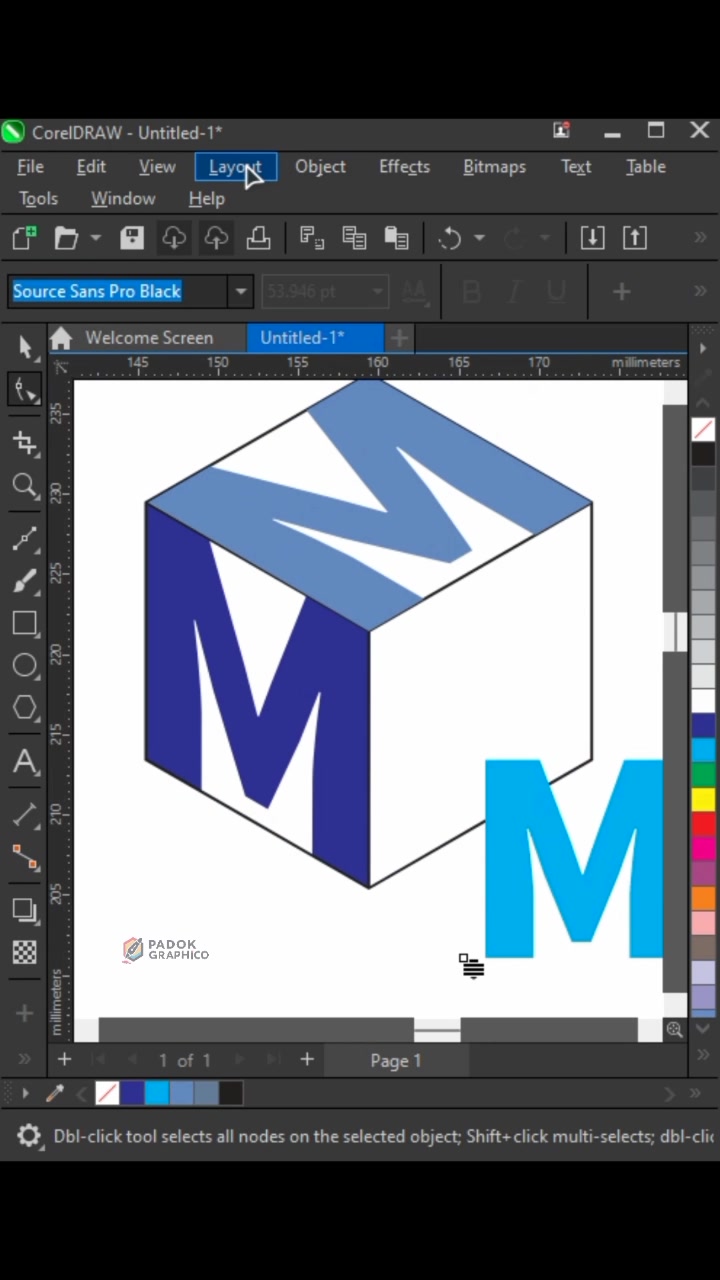Select the Freehand curve tool
This screenshot has width=720, height=1280.
pyautogui.click(x=24, y=538)
